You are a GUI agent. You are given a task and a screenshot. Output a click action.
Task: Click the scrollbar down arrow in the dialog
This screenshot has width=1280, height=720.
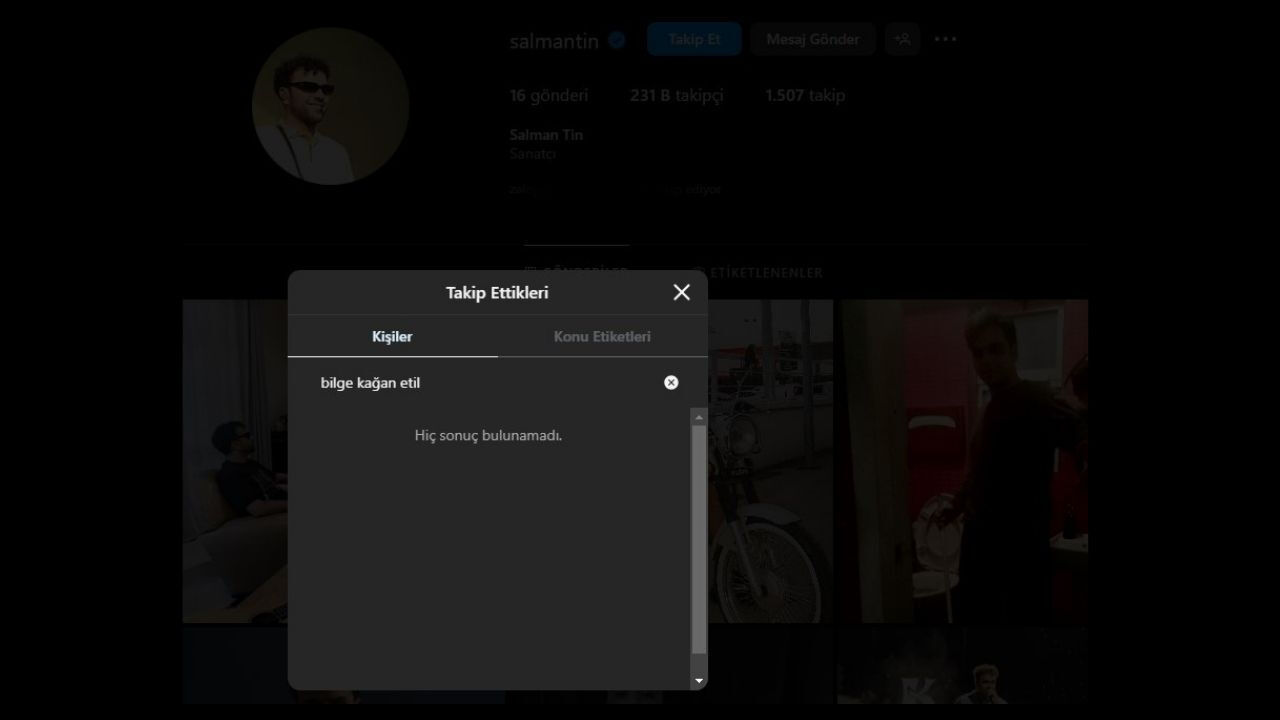coord(698,681)
